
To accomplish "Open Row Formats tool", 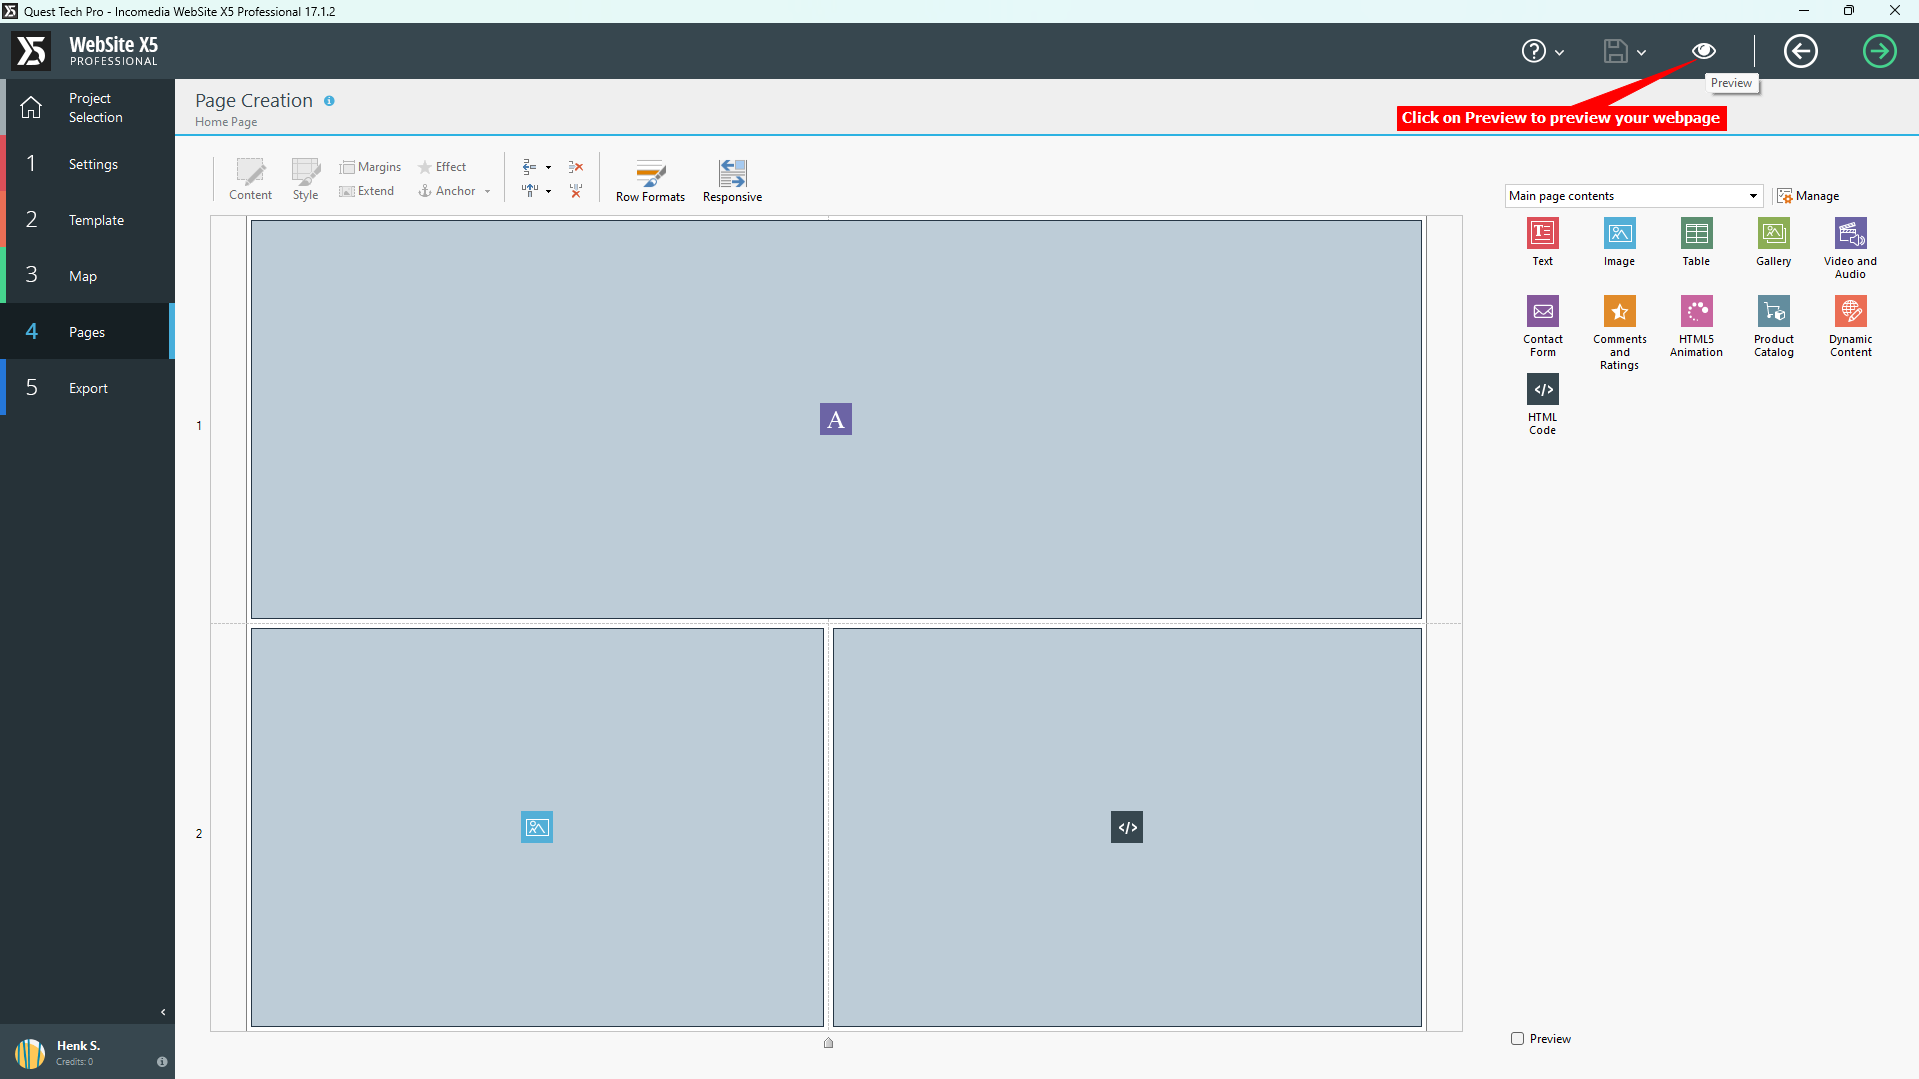I will click(650, 181).
